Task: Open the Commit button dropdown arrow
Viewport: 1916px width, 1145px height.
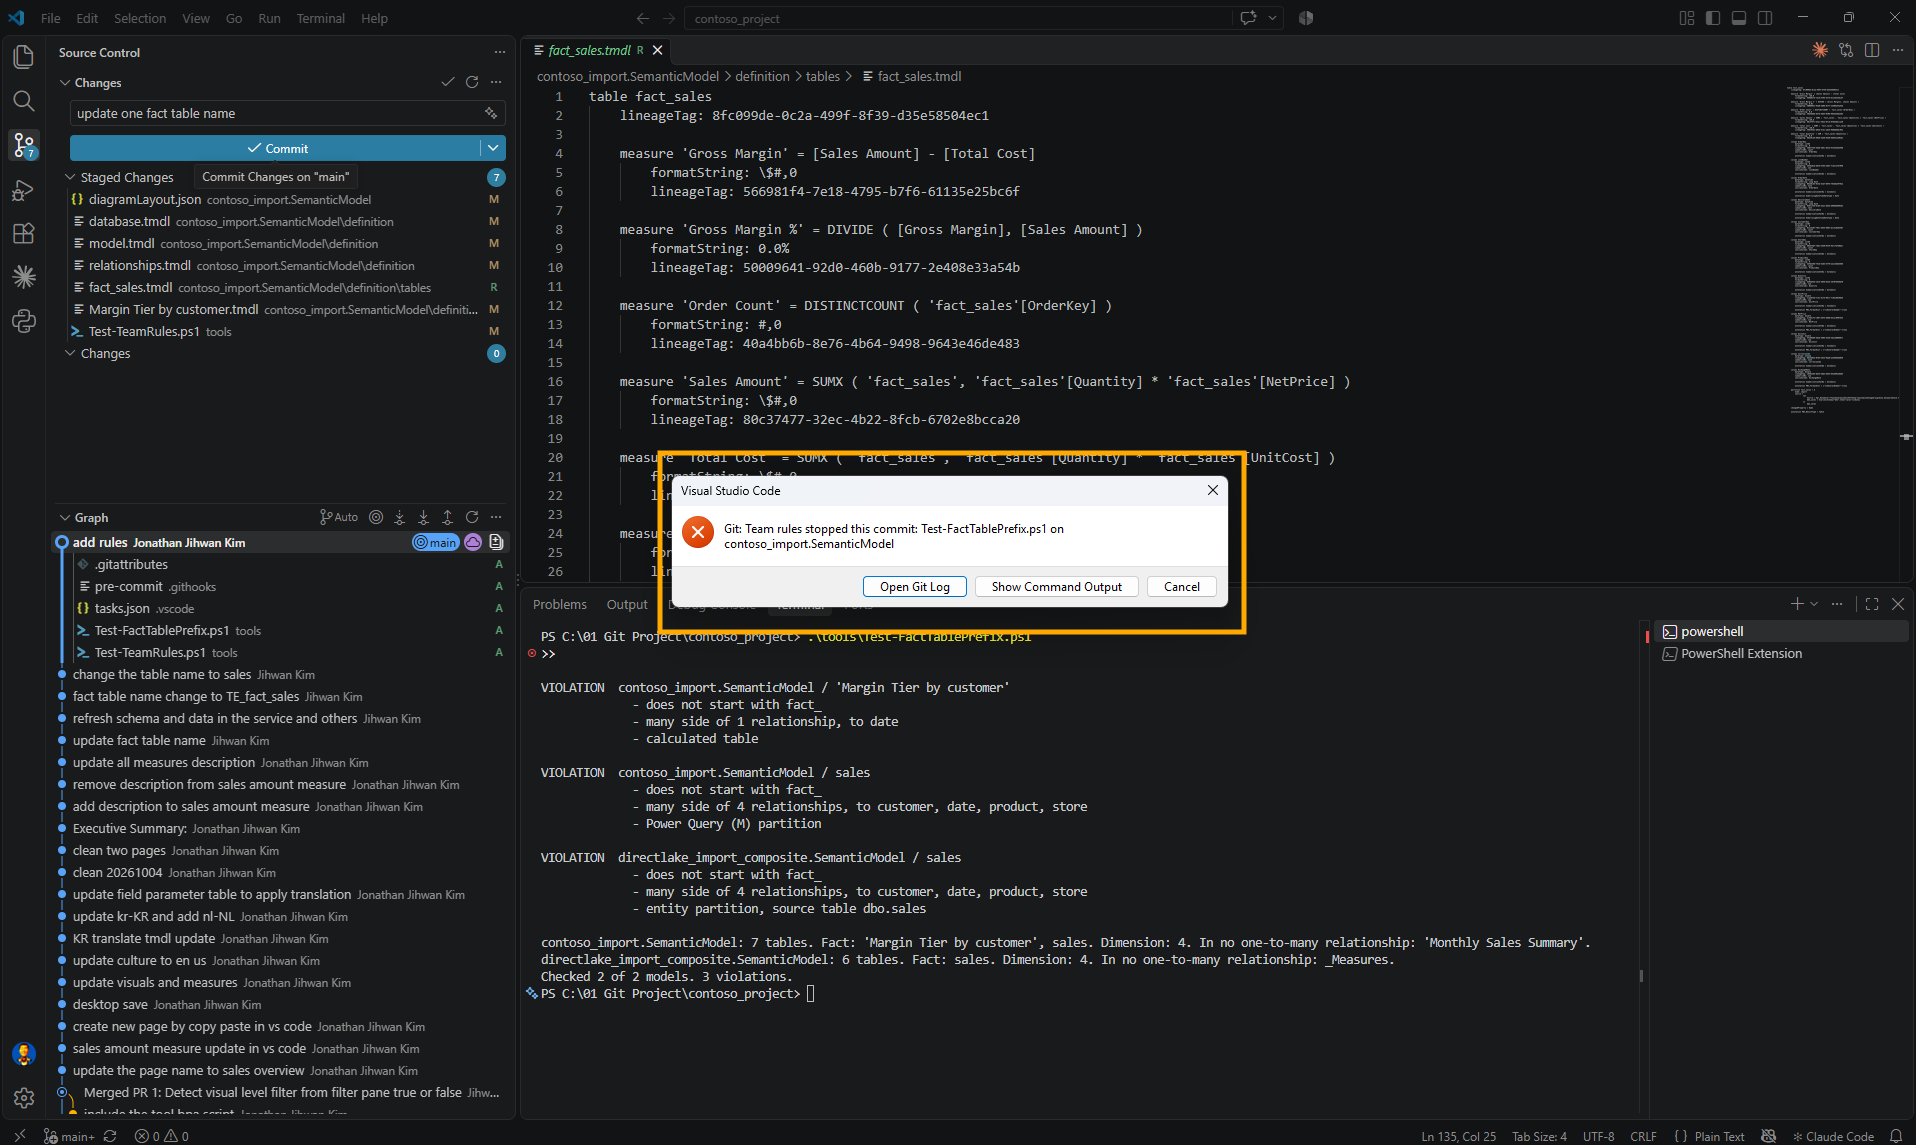Action: [x=493, y=148]
